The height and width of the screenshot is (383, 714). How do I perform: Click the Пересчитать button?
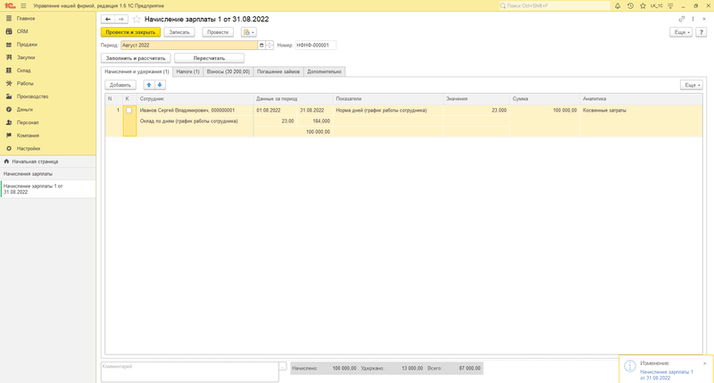(209, 58)
